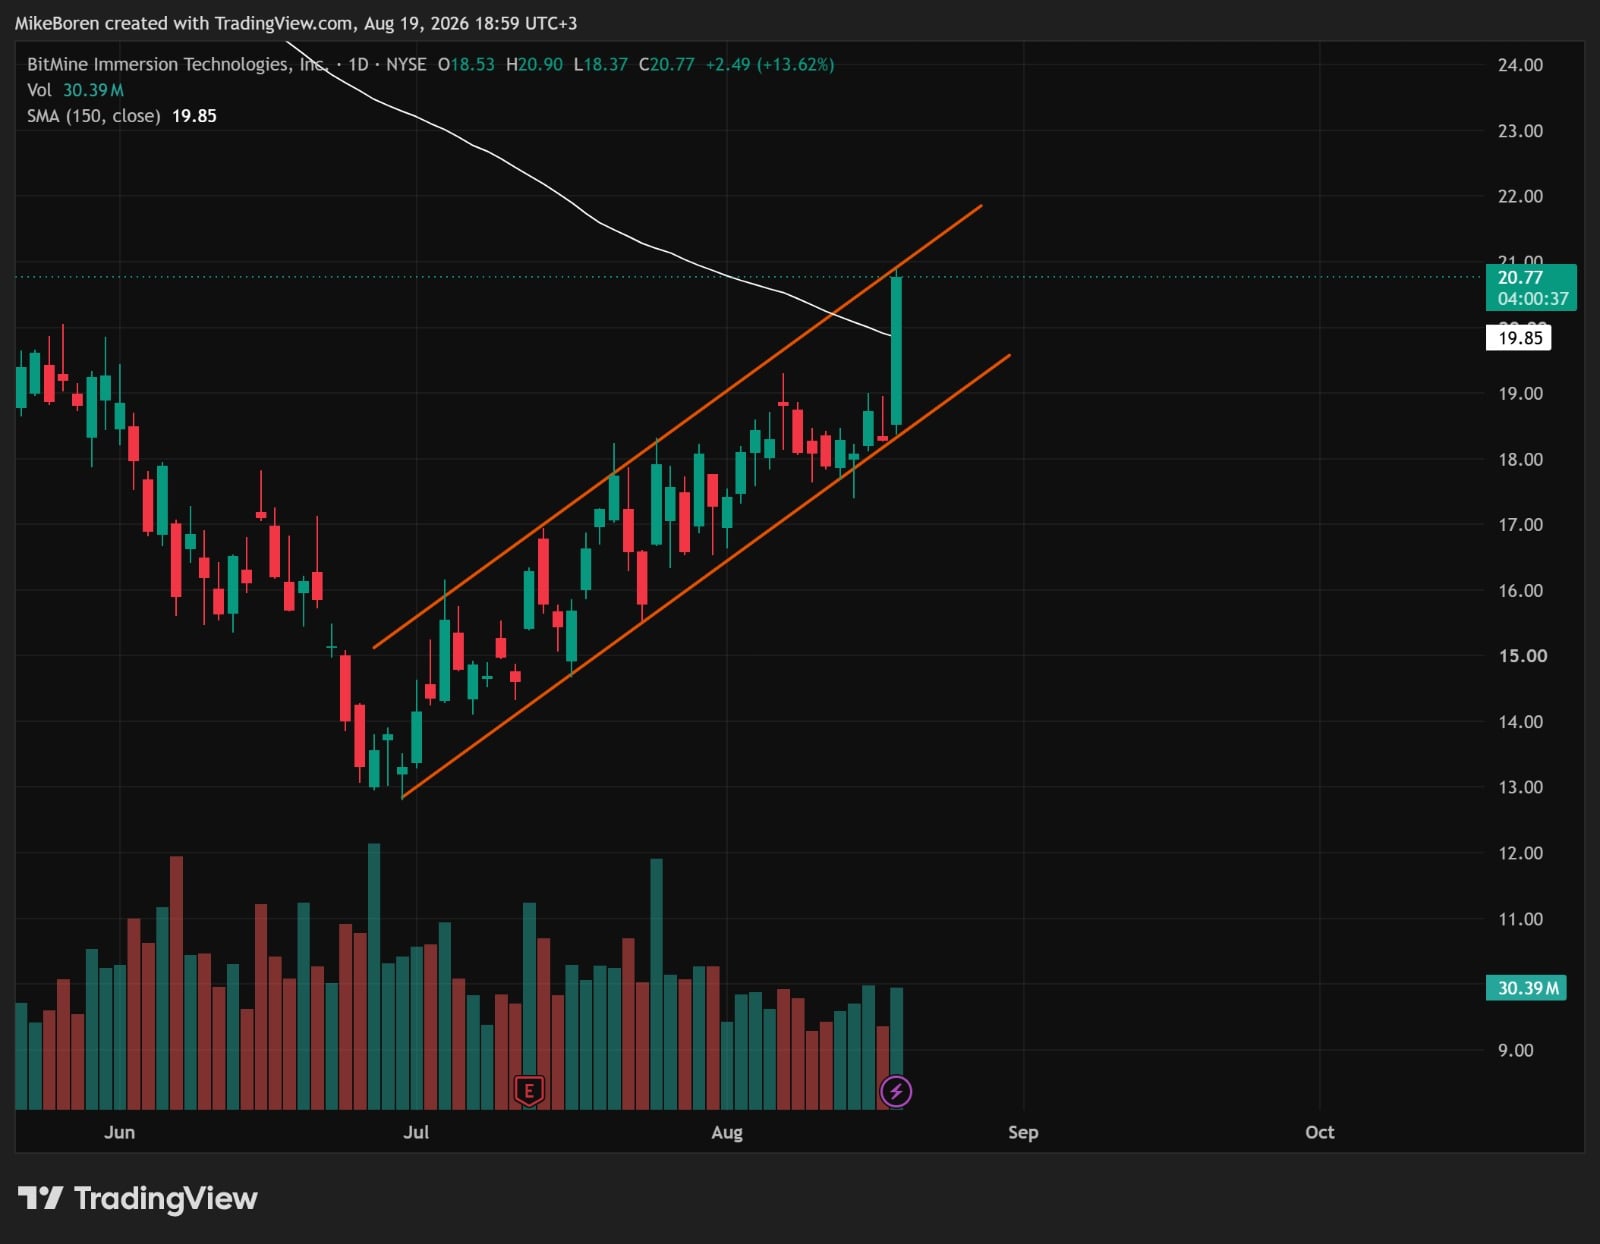Select the upper orange channel trendline
This screenshot has width=1600, height=1244.
pyautogui.click(x=678, y=427)
